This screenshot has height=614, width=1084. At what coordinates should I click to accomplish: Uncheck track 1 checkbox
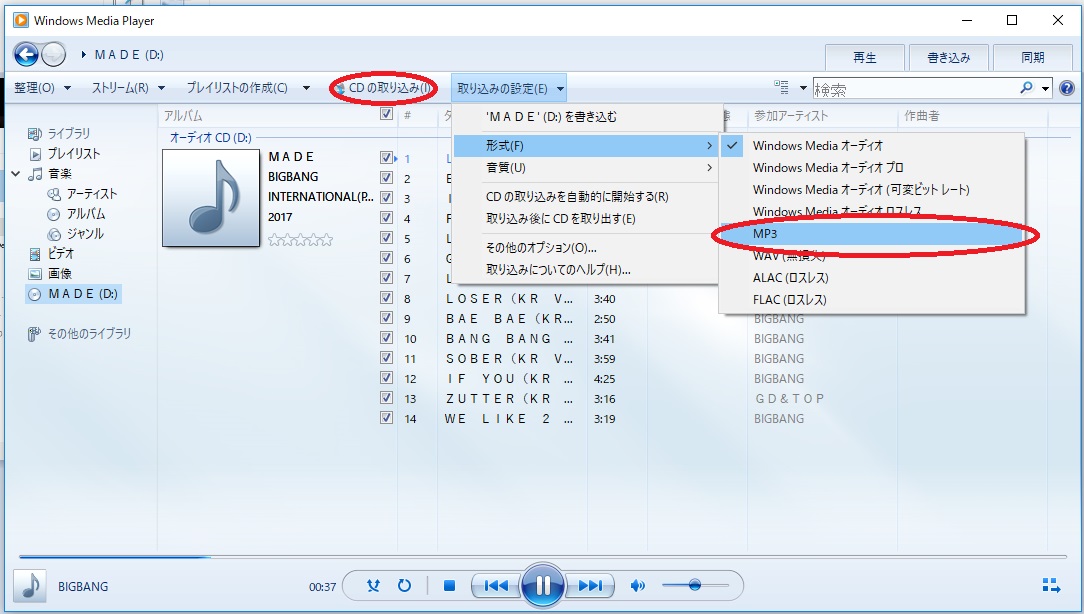click(x=386, y=158)
